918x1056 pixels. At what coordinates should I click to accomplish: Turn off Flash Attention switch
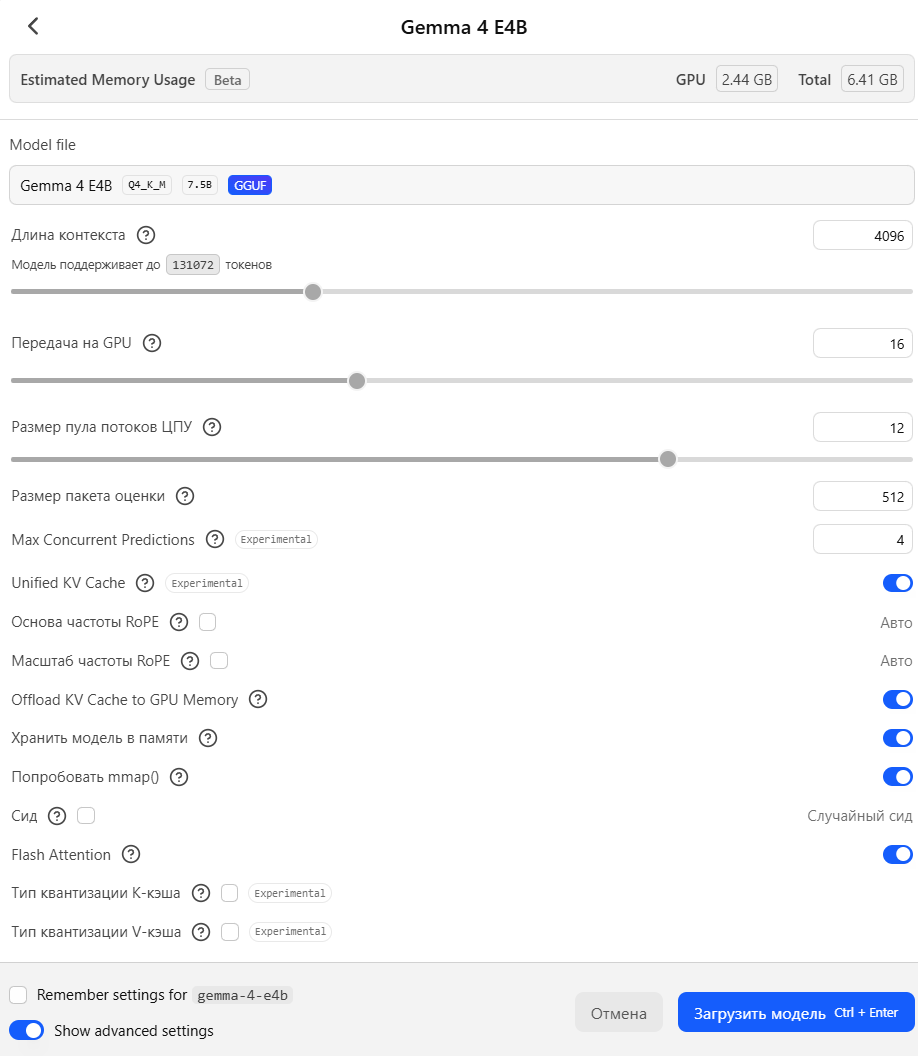(x=897, y=855)
